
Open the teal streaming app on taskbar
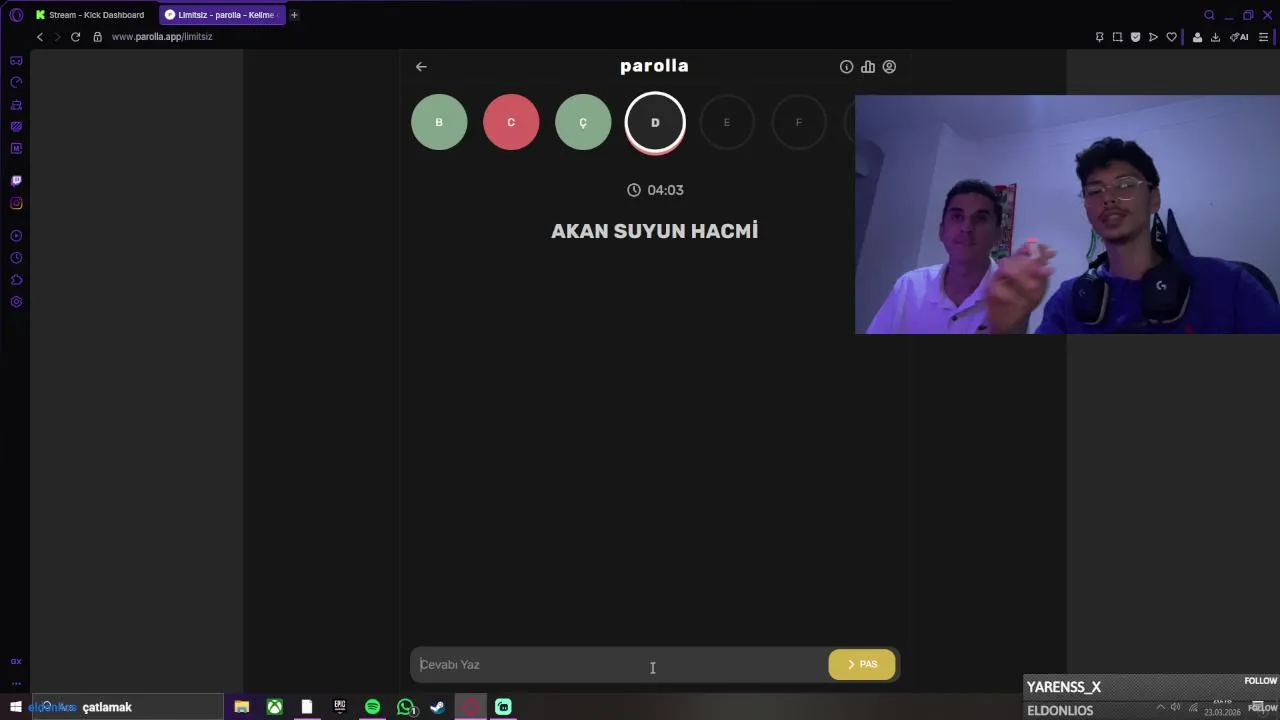[x=503, y=707]
